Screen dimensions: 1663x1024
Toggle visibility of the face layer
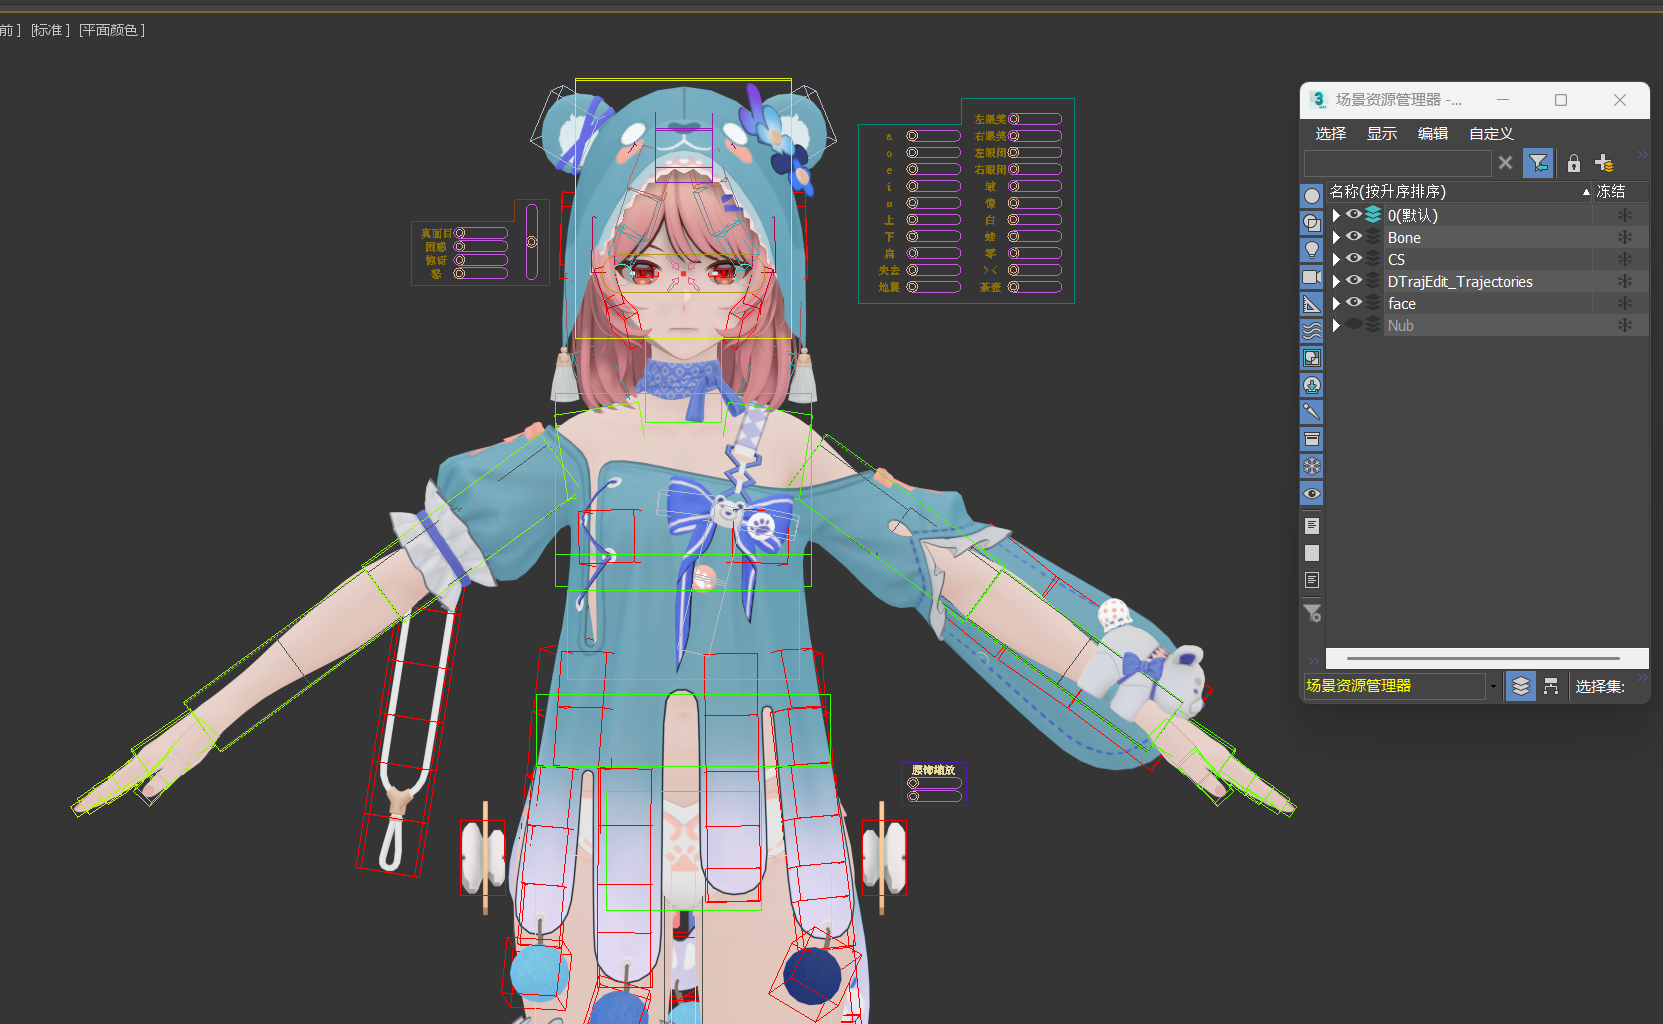pos(1355,303)
